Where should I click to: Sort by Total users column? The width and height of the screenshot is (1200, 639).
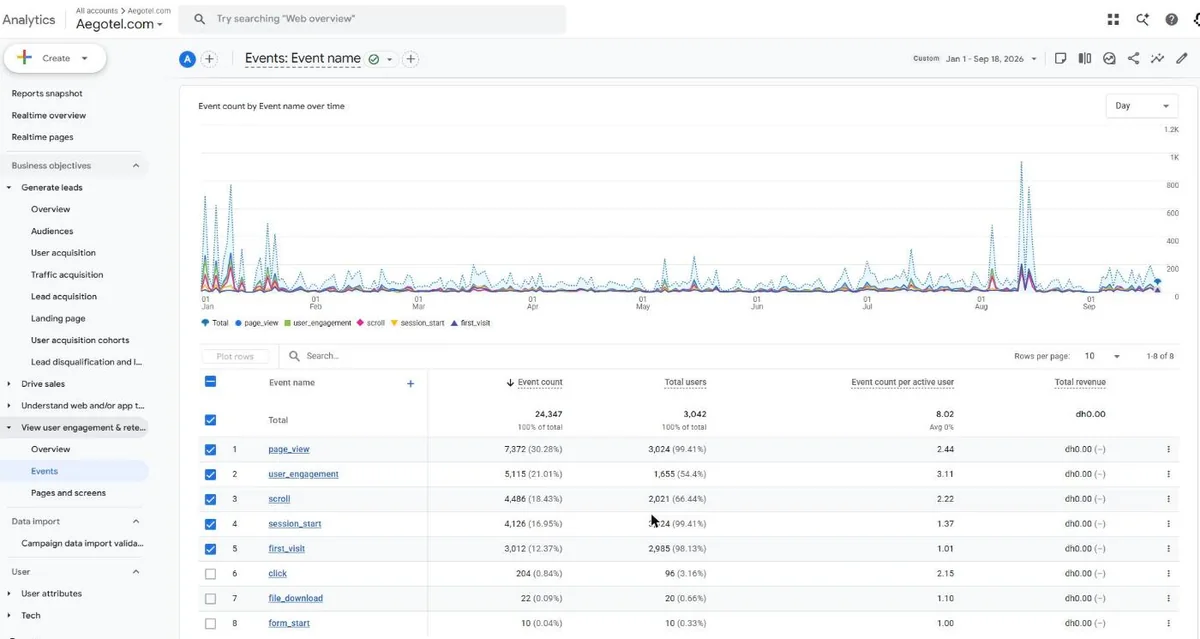click(x=685, y=383)
